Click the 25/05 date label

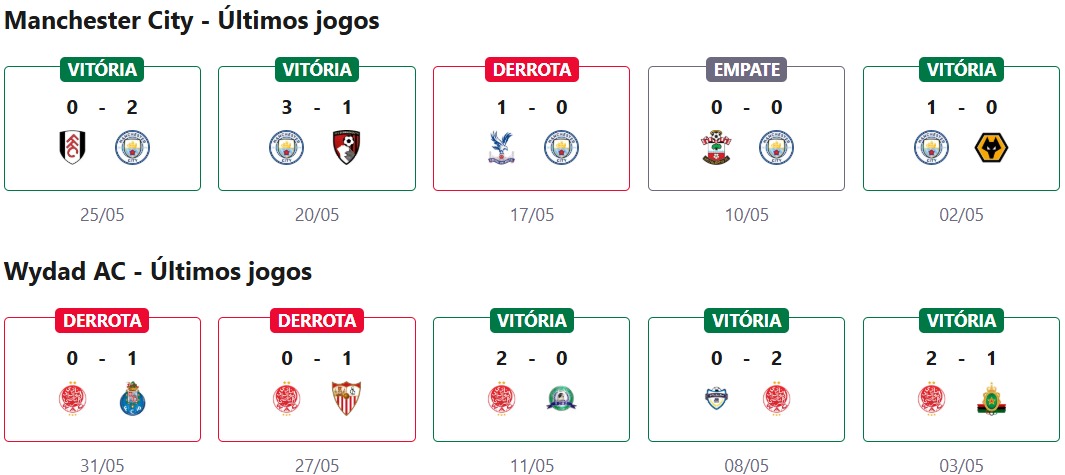point(102,215)
